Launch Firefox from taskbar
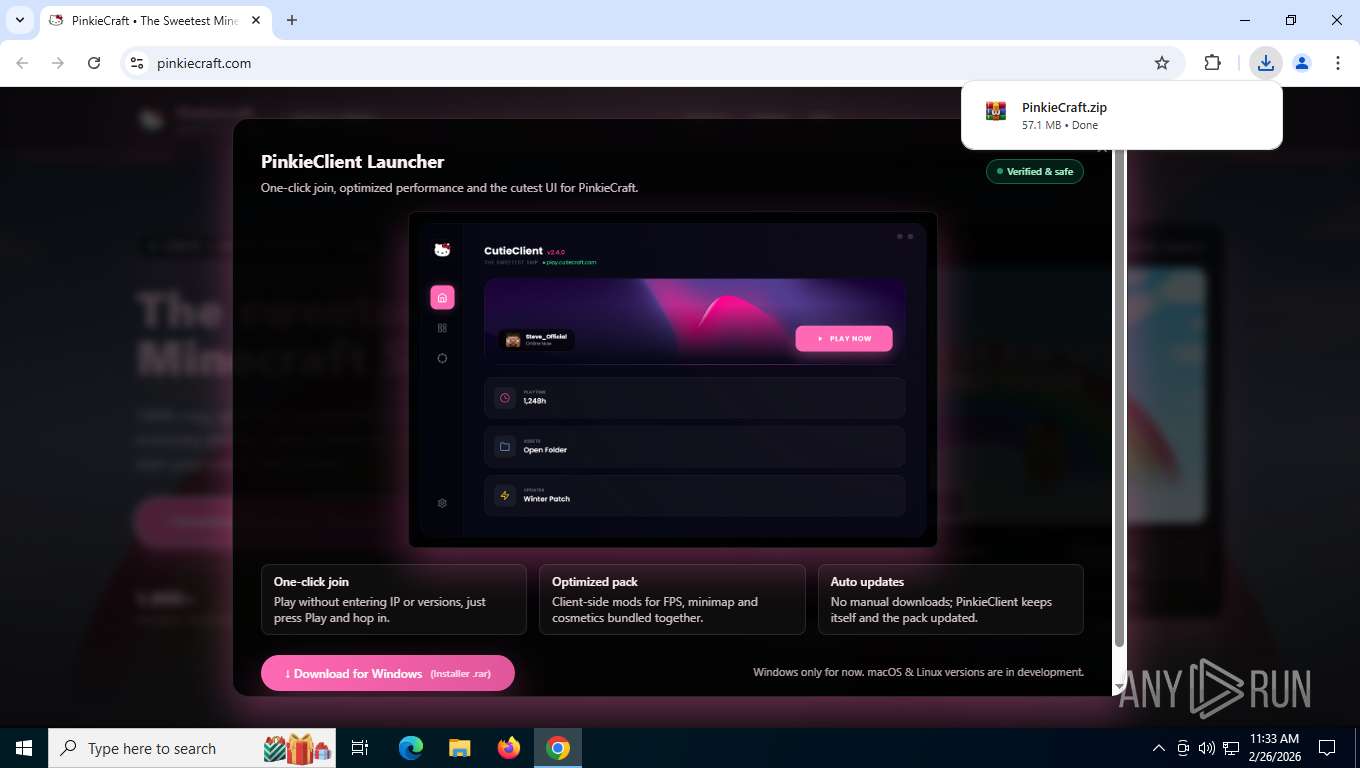Image resolution: width=1360 pixels, height=768 pixels. click(x=509, y=748)
